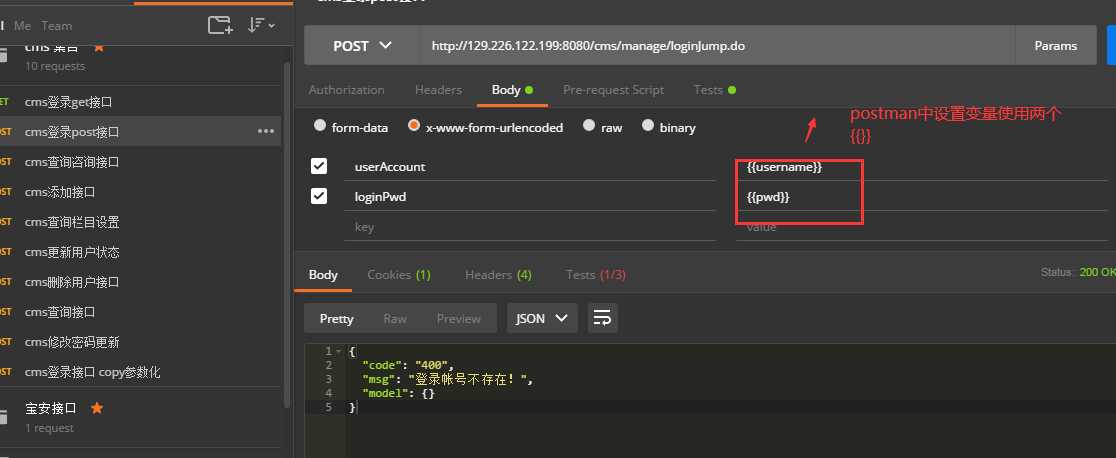The image size is (1116, 458).
Task: Click the Status 200 OK text
Action: point(1078,272)
